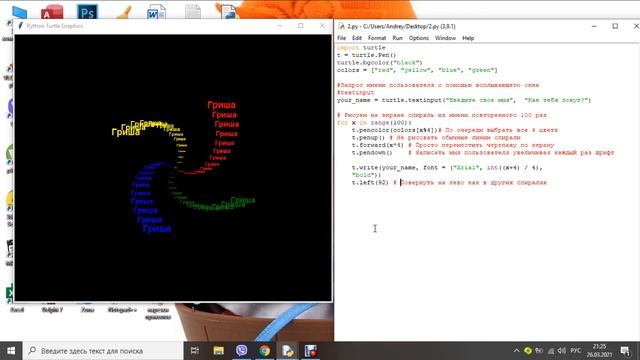Click the 't = turtle.Pen()' line
This screenshot has height=360, width=640.
(x=366, y=55)
